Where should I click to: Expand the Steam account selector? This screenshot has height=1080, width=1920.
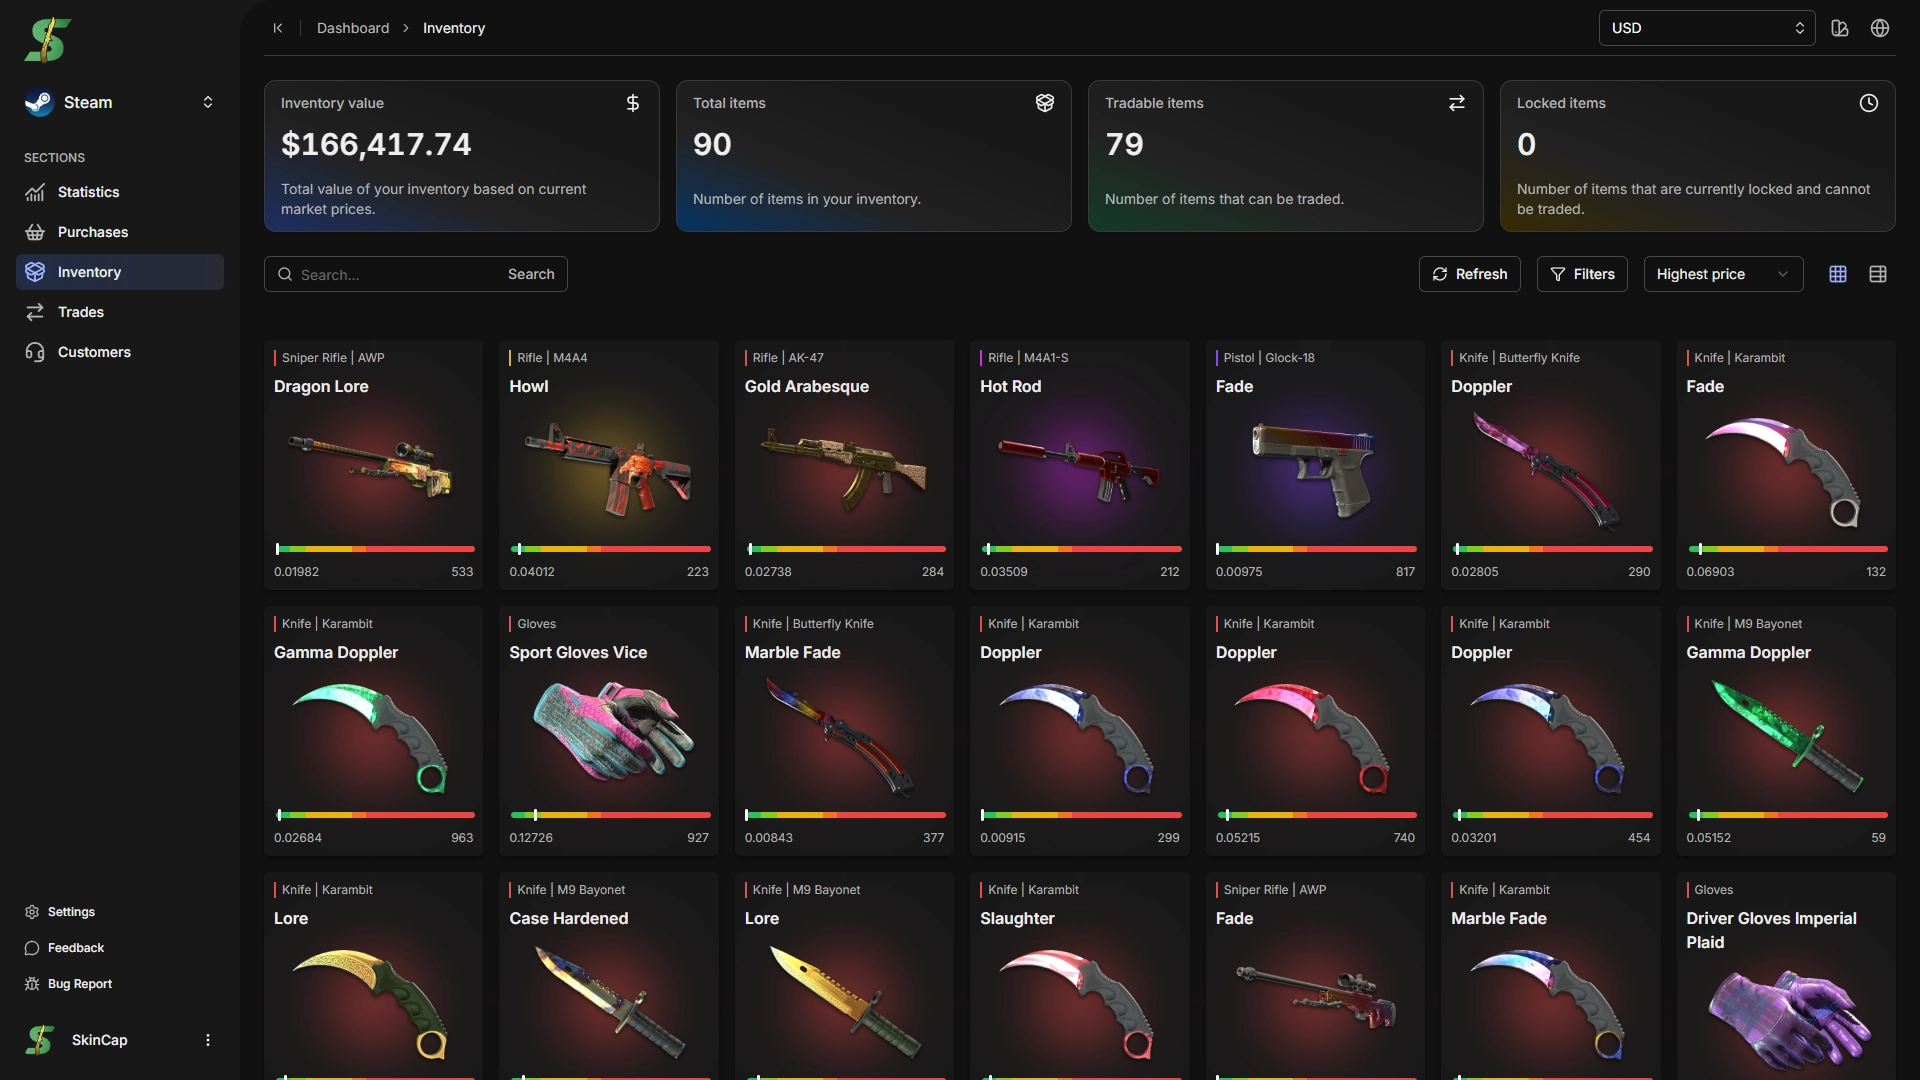[120, 102]
